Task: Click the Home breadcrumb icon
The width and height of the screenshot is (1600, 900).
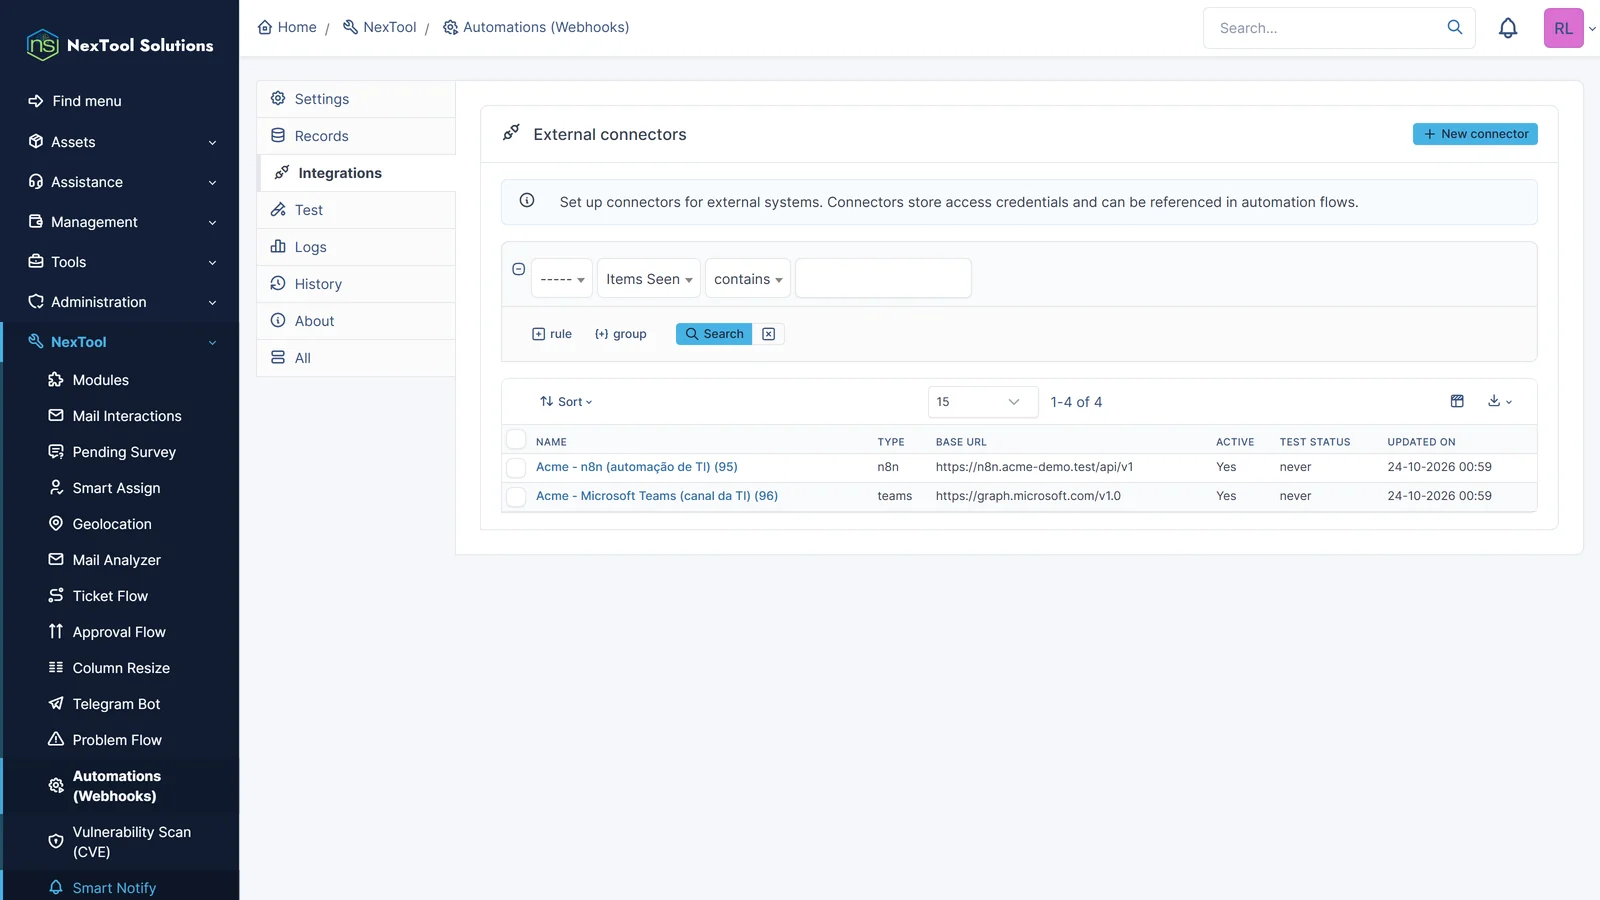Action: pos(265,27)
